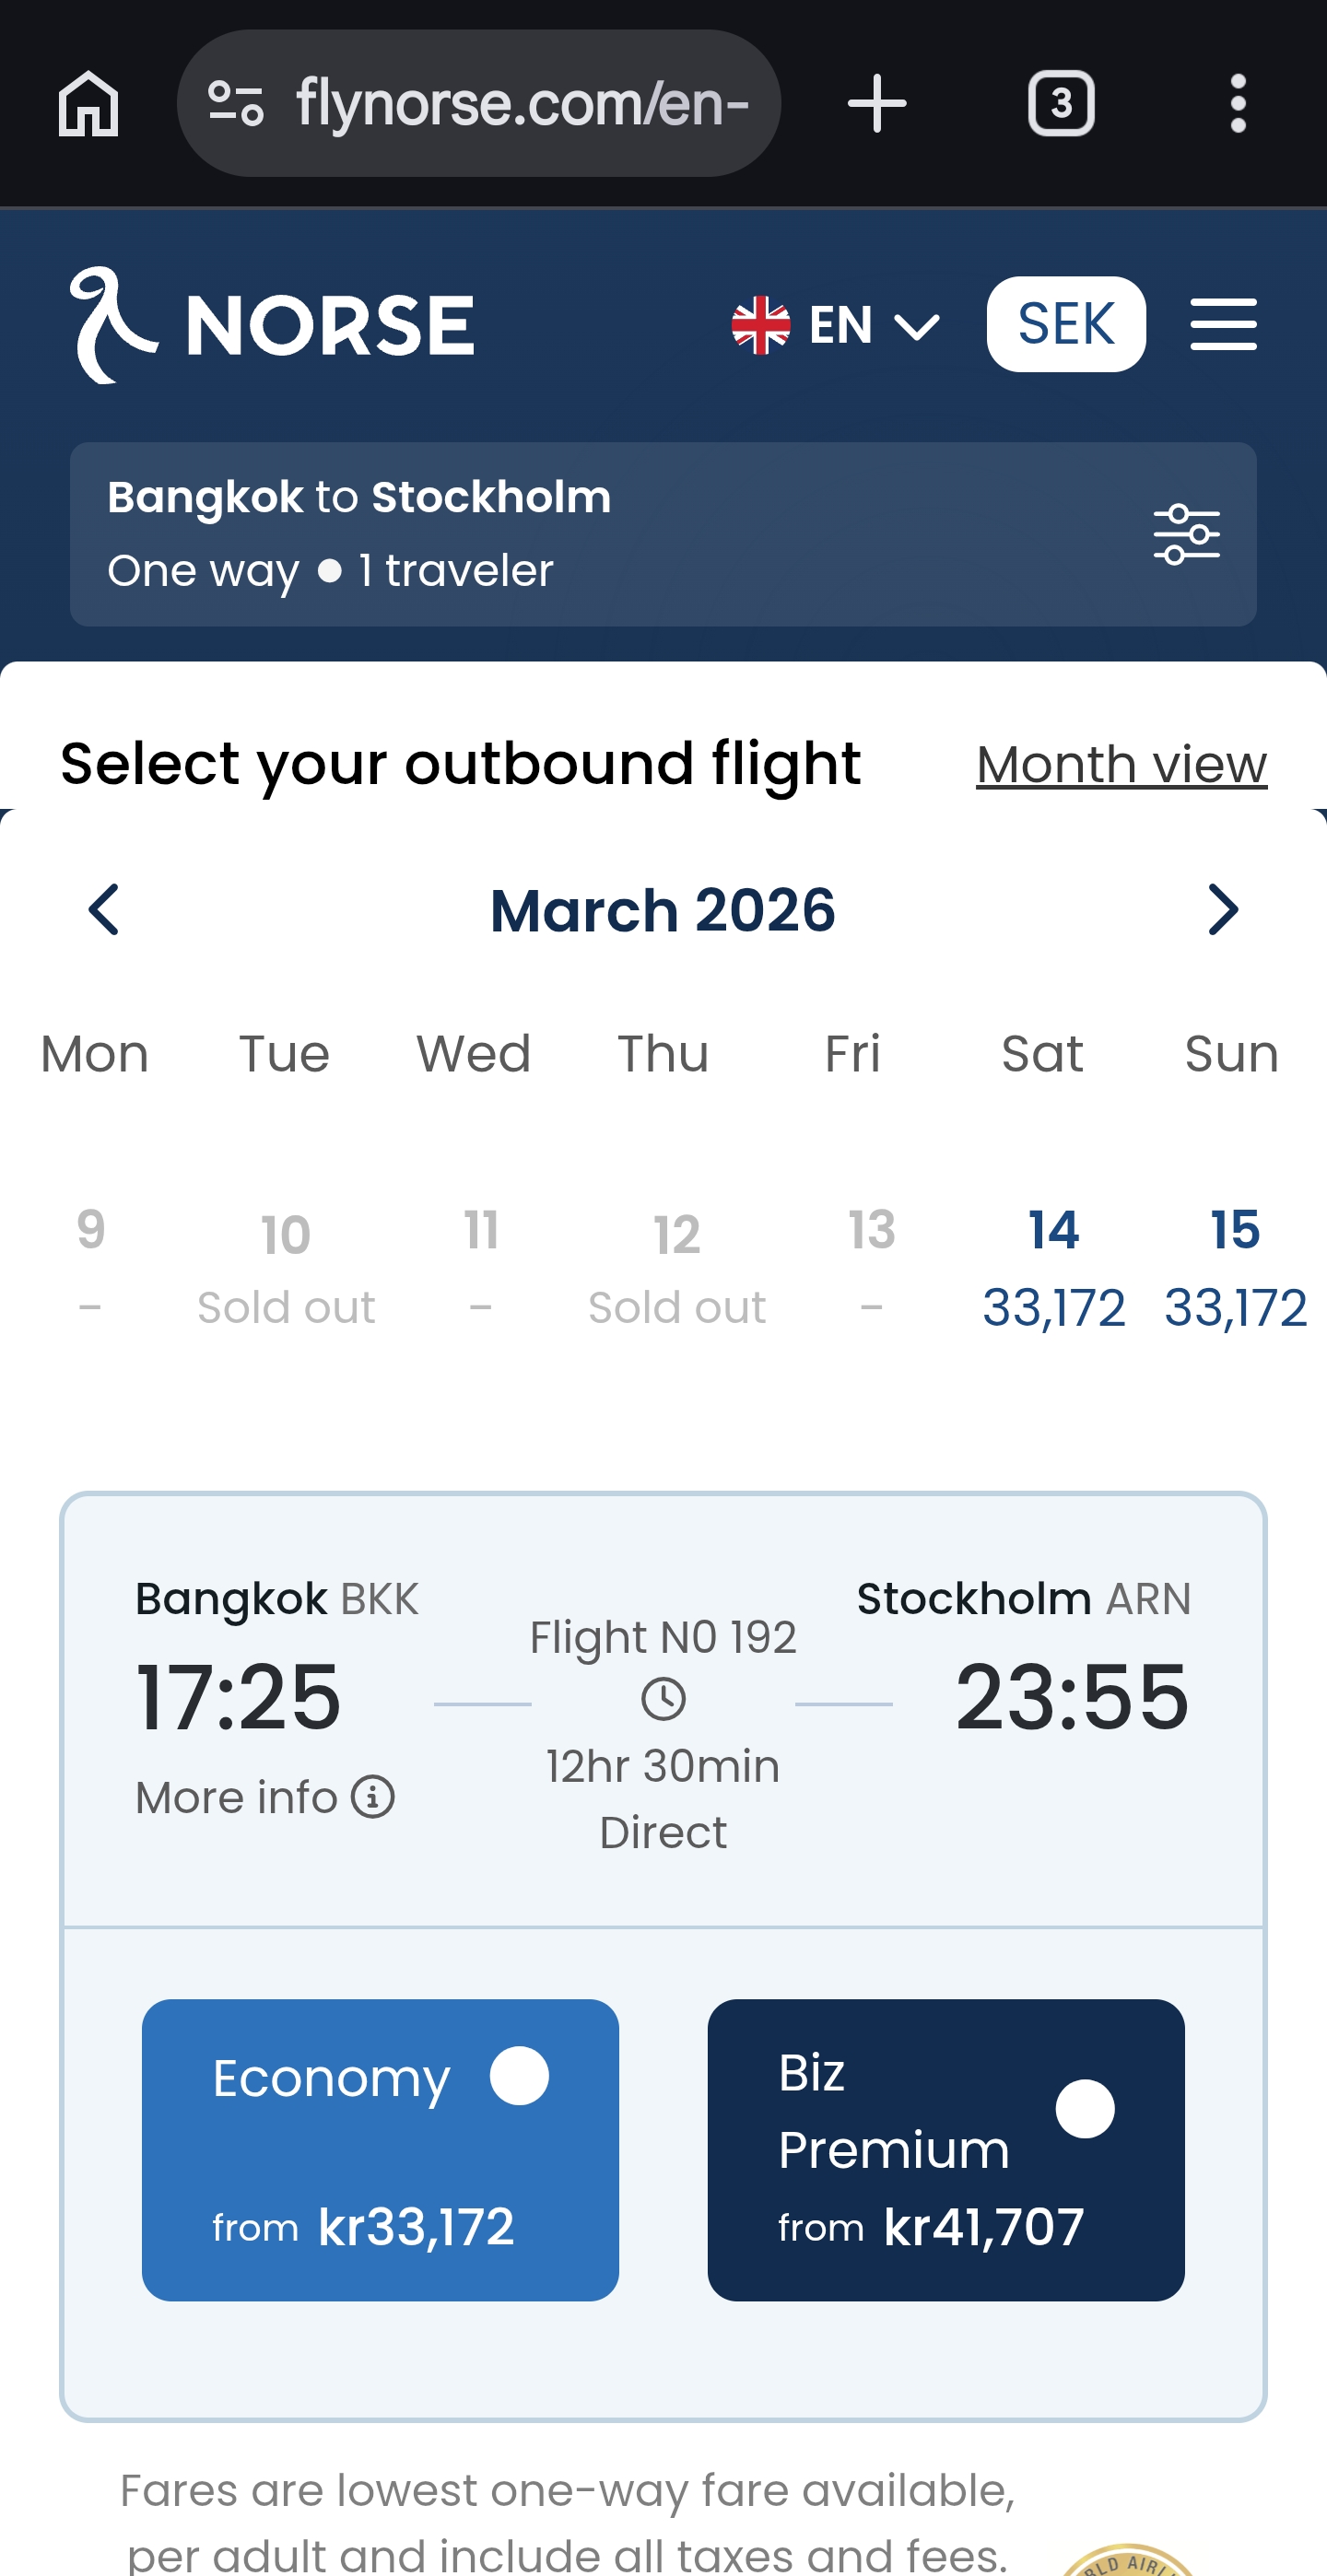Open the Month view link

click(1121, 765)
